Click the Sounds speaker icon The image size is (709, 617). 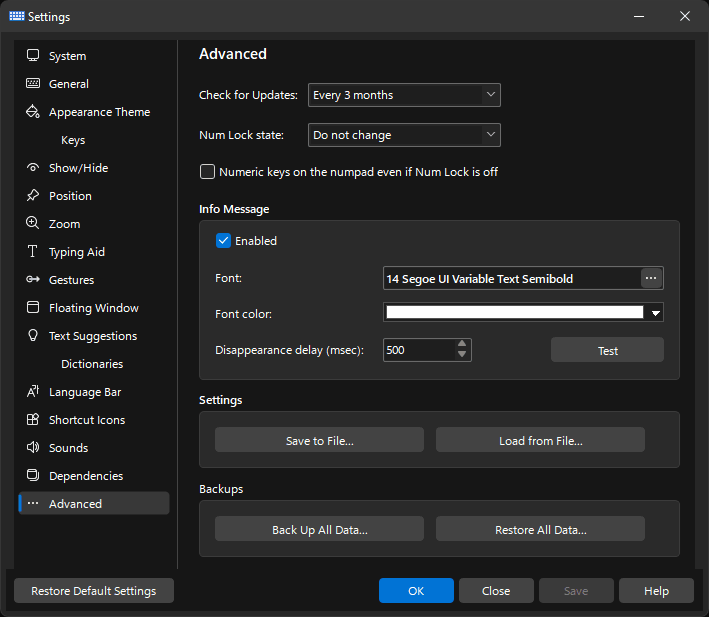click(x=33, y=447)
